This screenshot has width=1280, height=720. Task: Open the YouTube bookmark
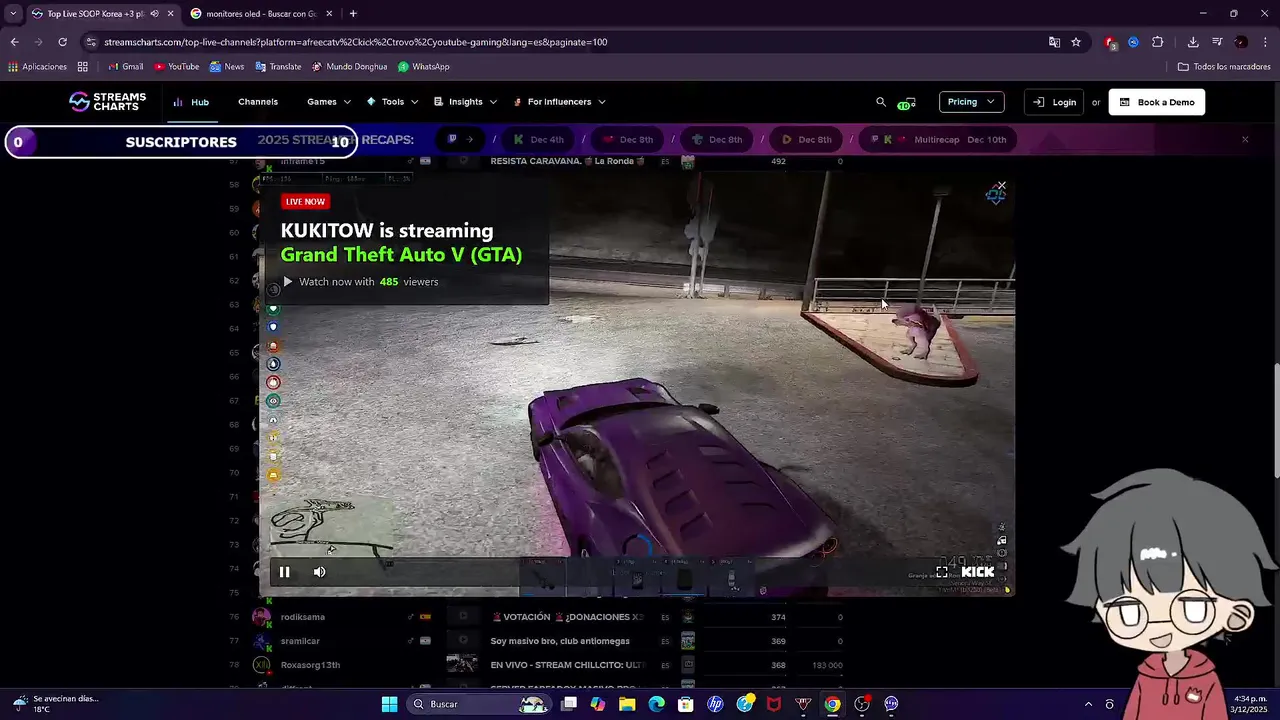coord(176,67)
